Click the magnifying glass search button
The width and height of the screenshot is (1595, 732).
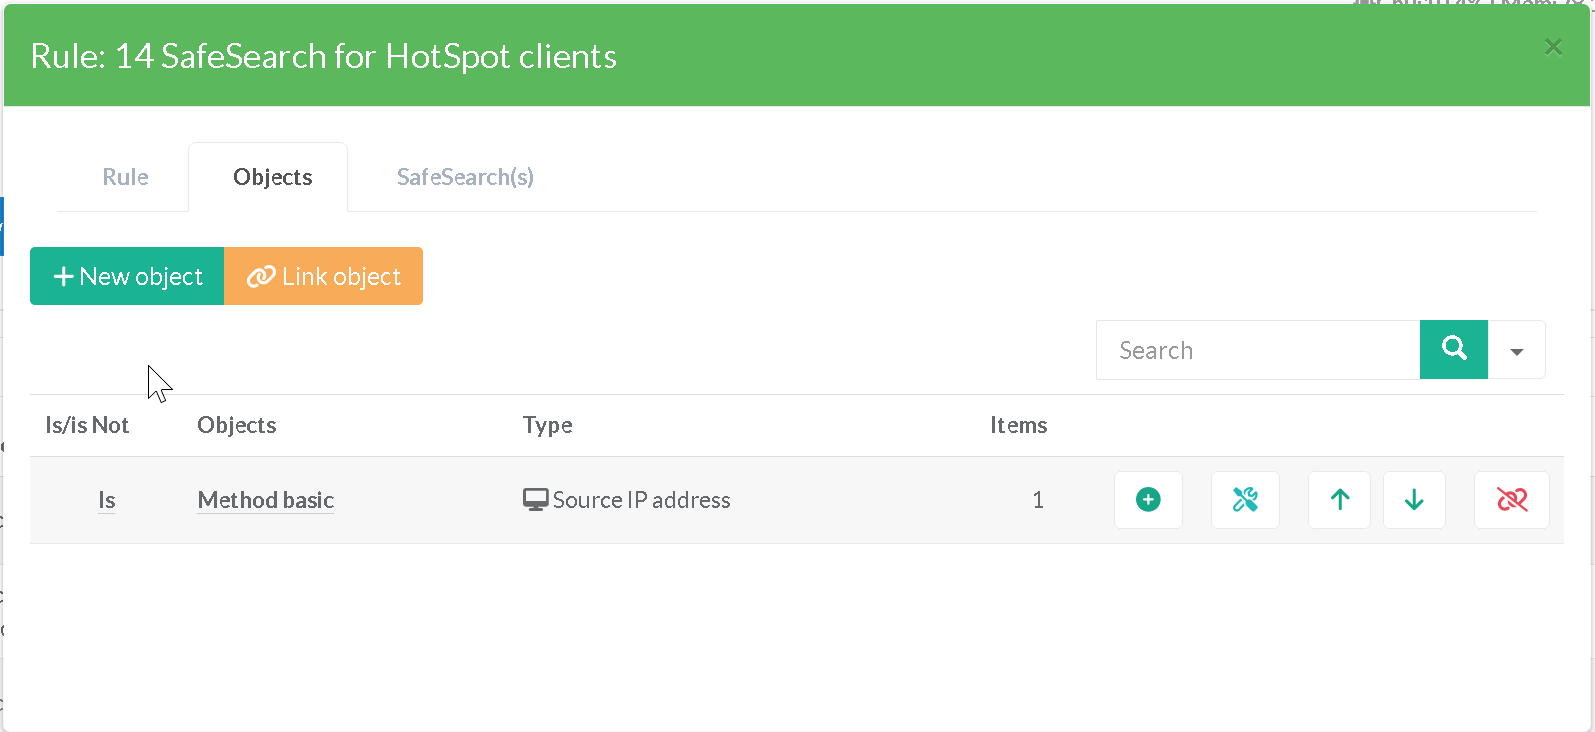(x=1454, y=350)
